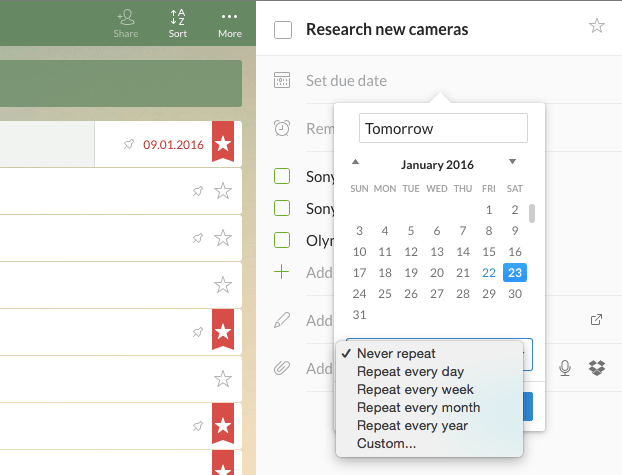Click the alarm clock reminder icon
The width and height of the screenshot is (622, 475).
point(282,128)
